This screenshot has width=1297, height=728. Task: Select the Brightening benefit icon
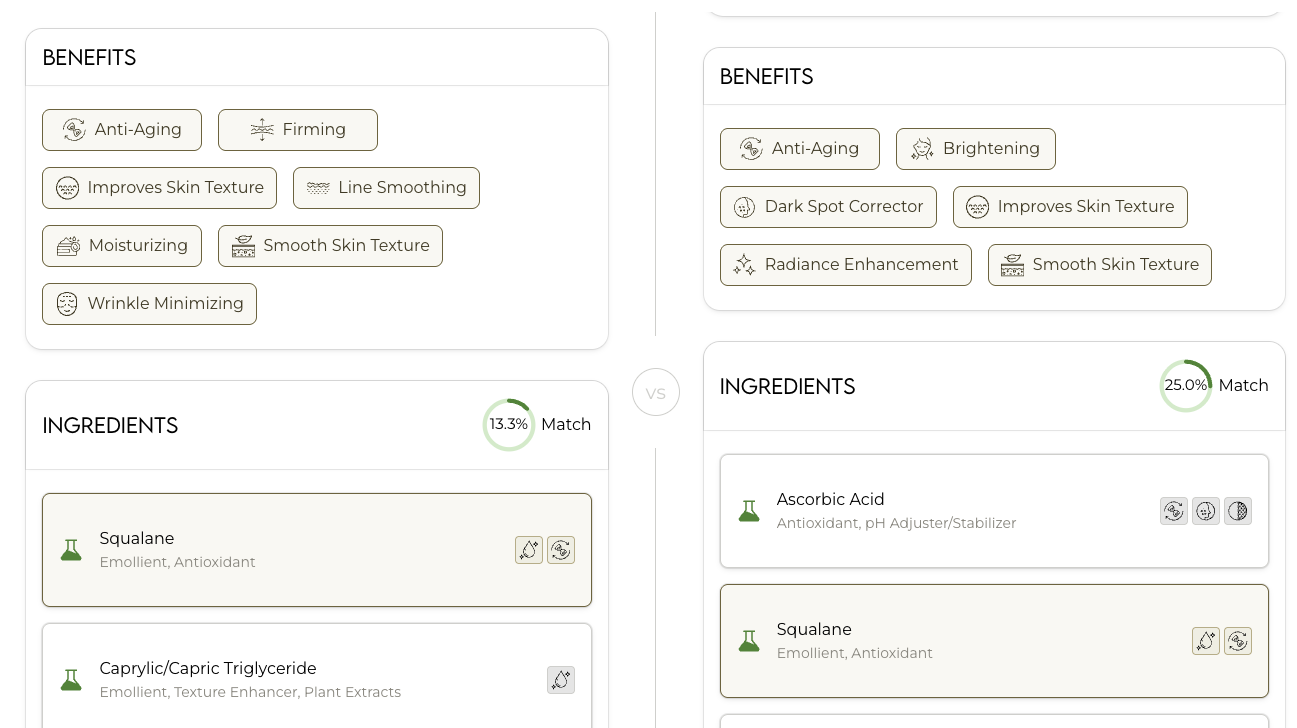click(x=922, y=149)
